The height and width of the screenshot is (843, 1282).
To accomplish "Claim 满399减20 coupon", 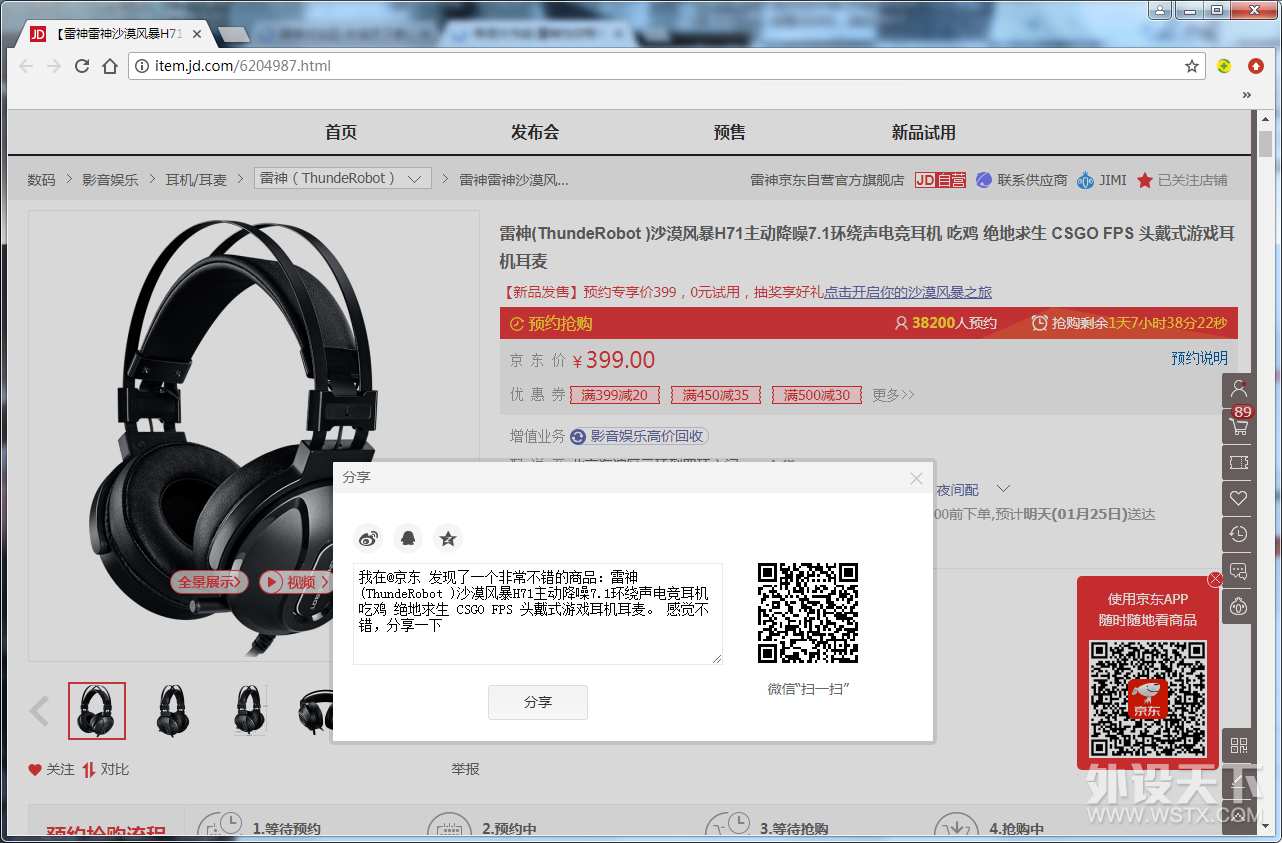I will click(615, 395).
